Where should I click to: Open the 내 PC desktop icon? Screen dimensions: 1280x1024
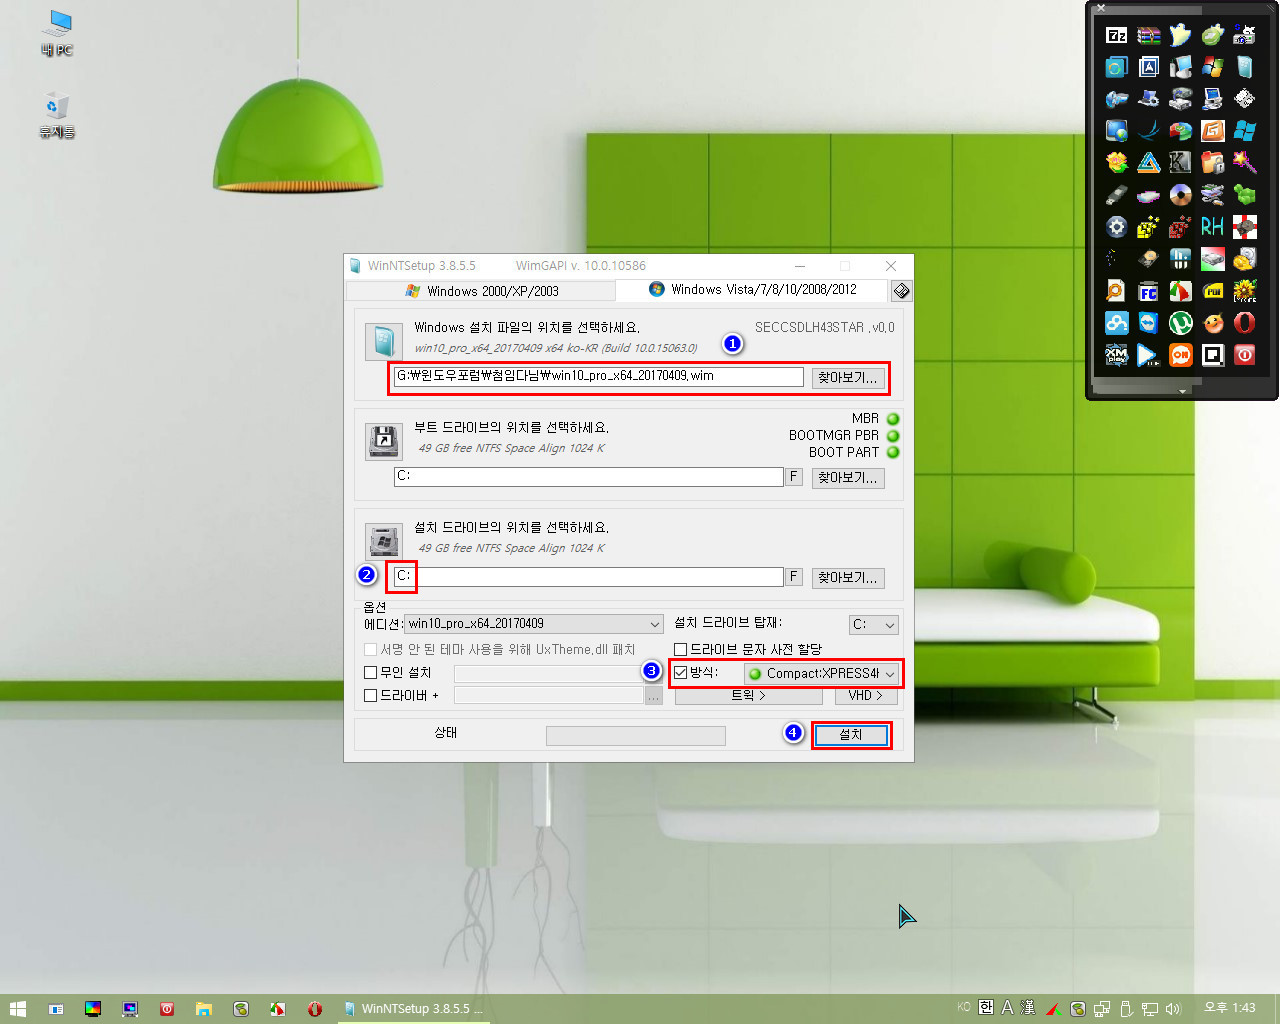(x=57, y=33)
